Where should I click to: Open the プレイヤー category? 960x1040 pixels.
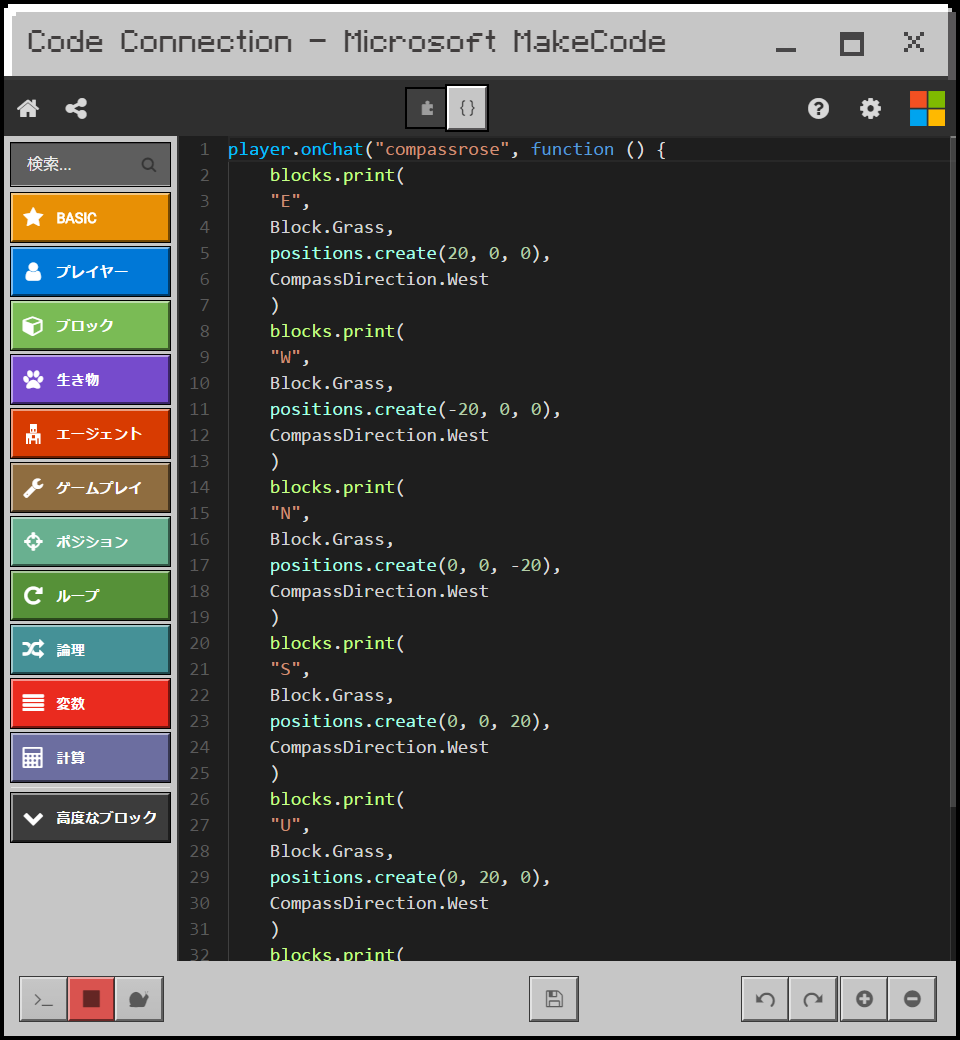coord(90,271)
